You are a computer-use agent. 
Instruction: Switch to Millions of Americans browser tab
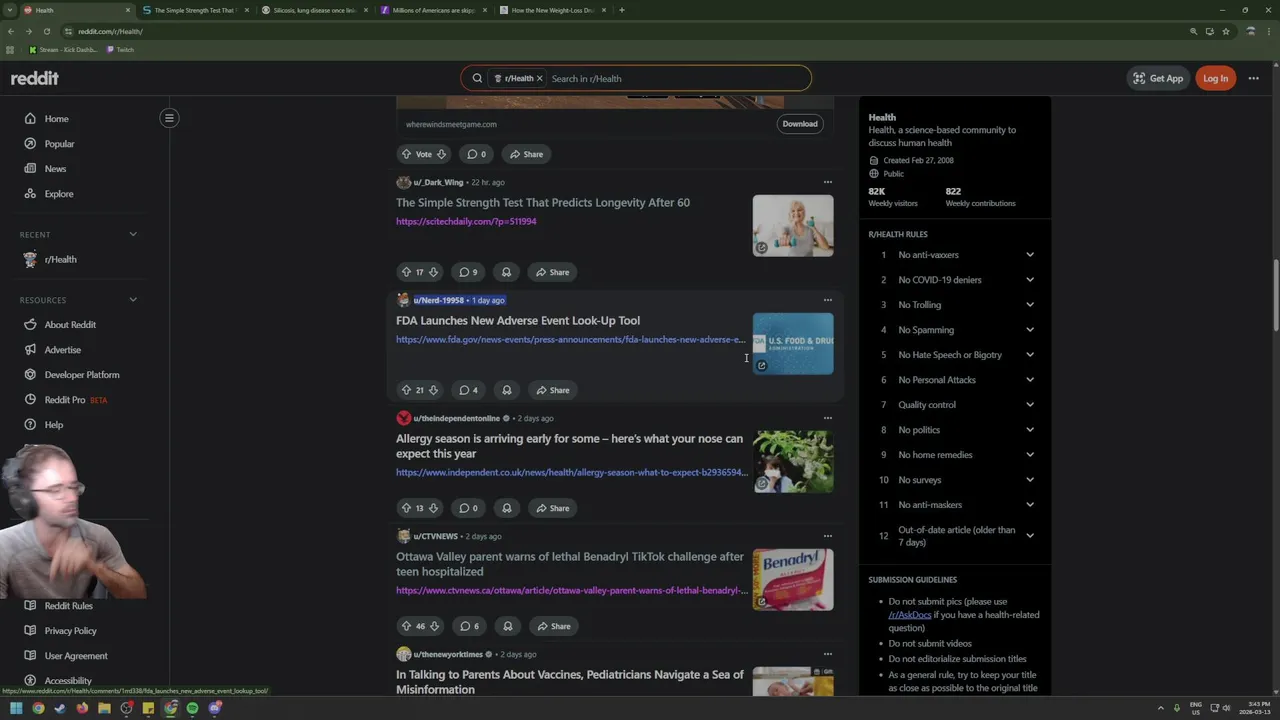point(434,10)
